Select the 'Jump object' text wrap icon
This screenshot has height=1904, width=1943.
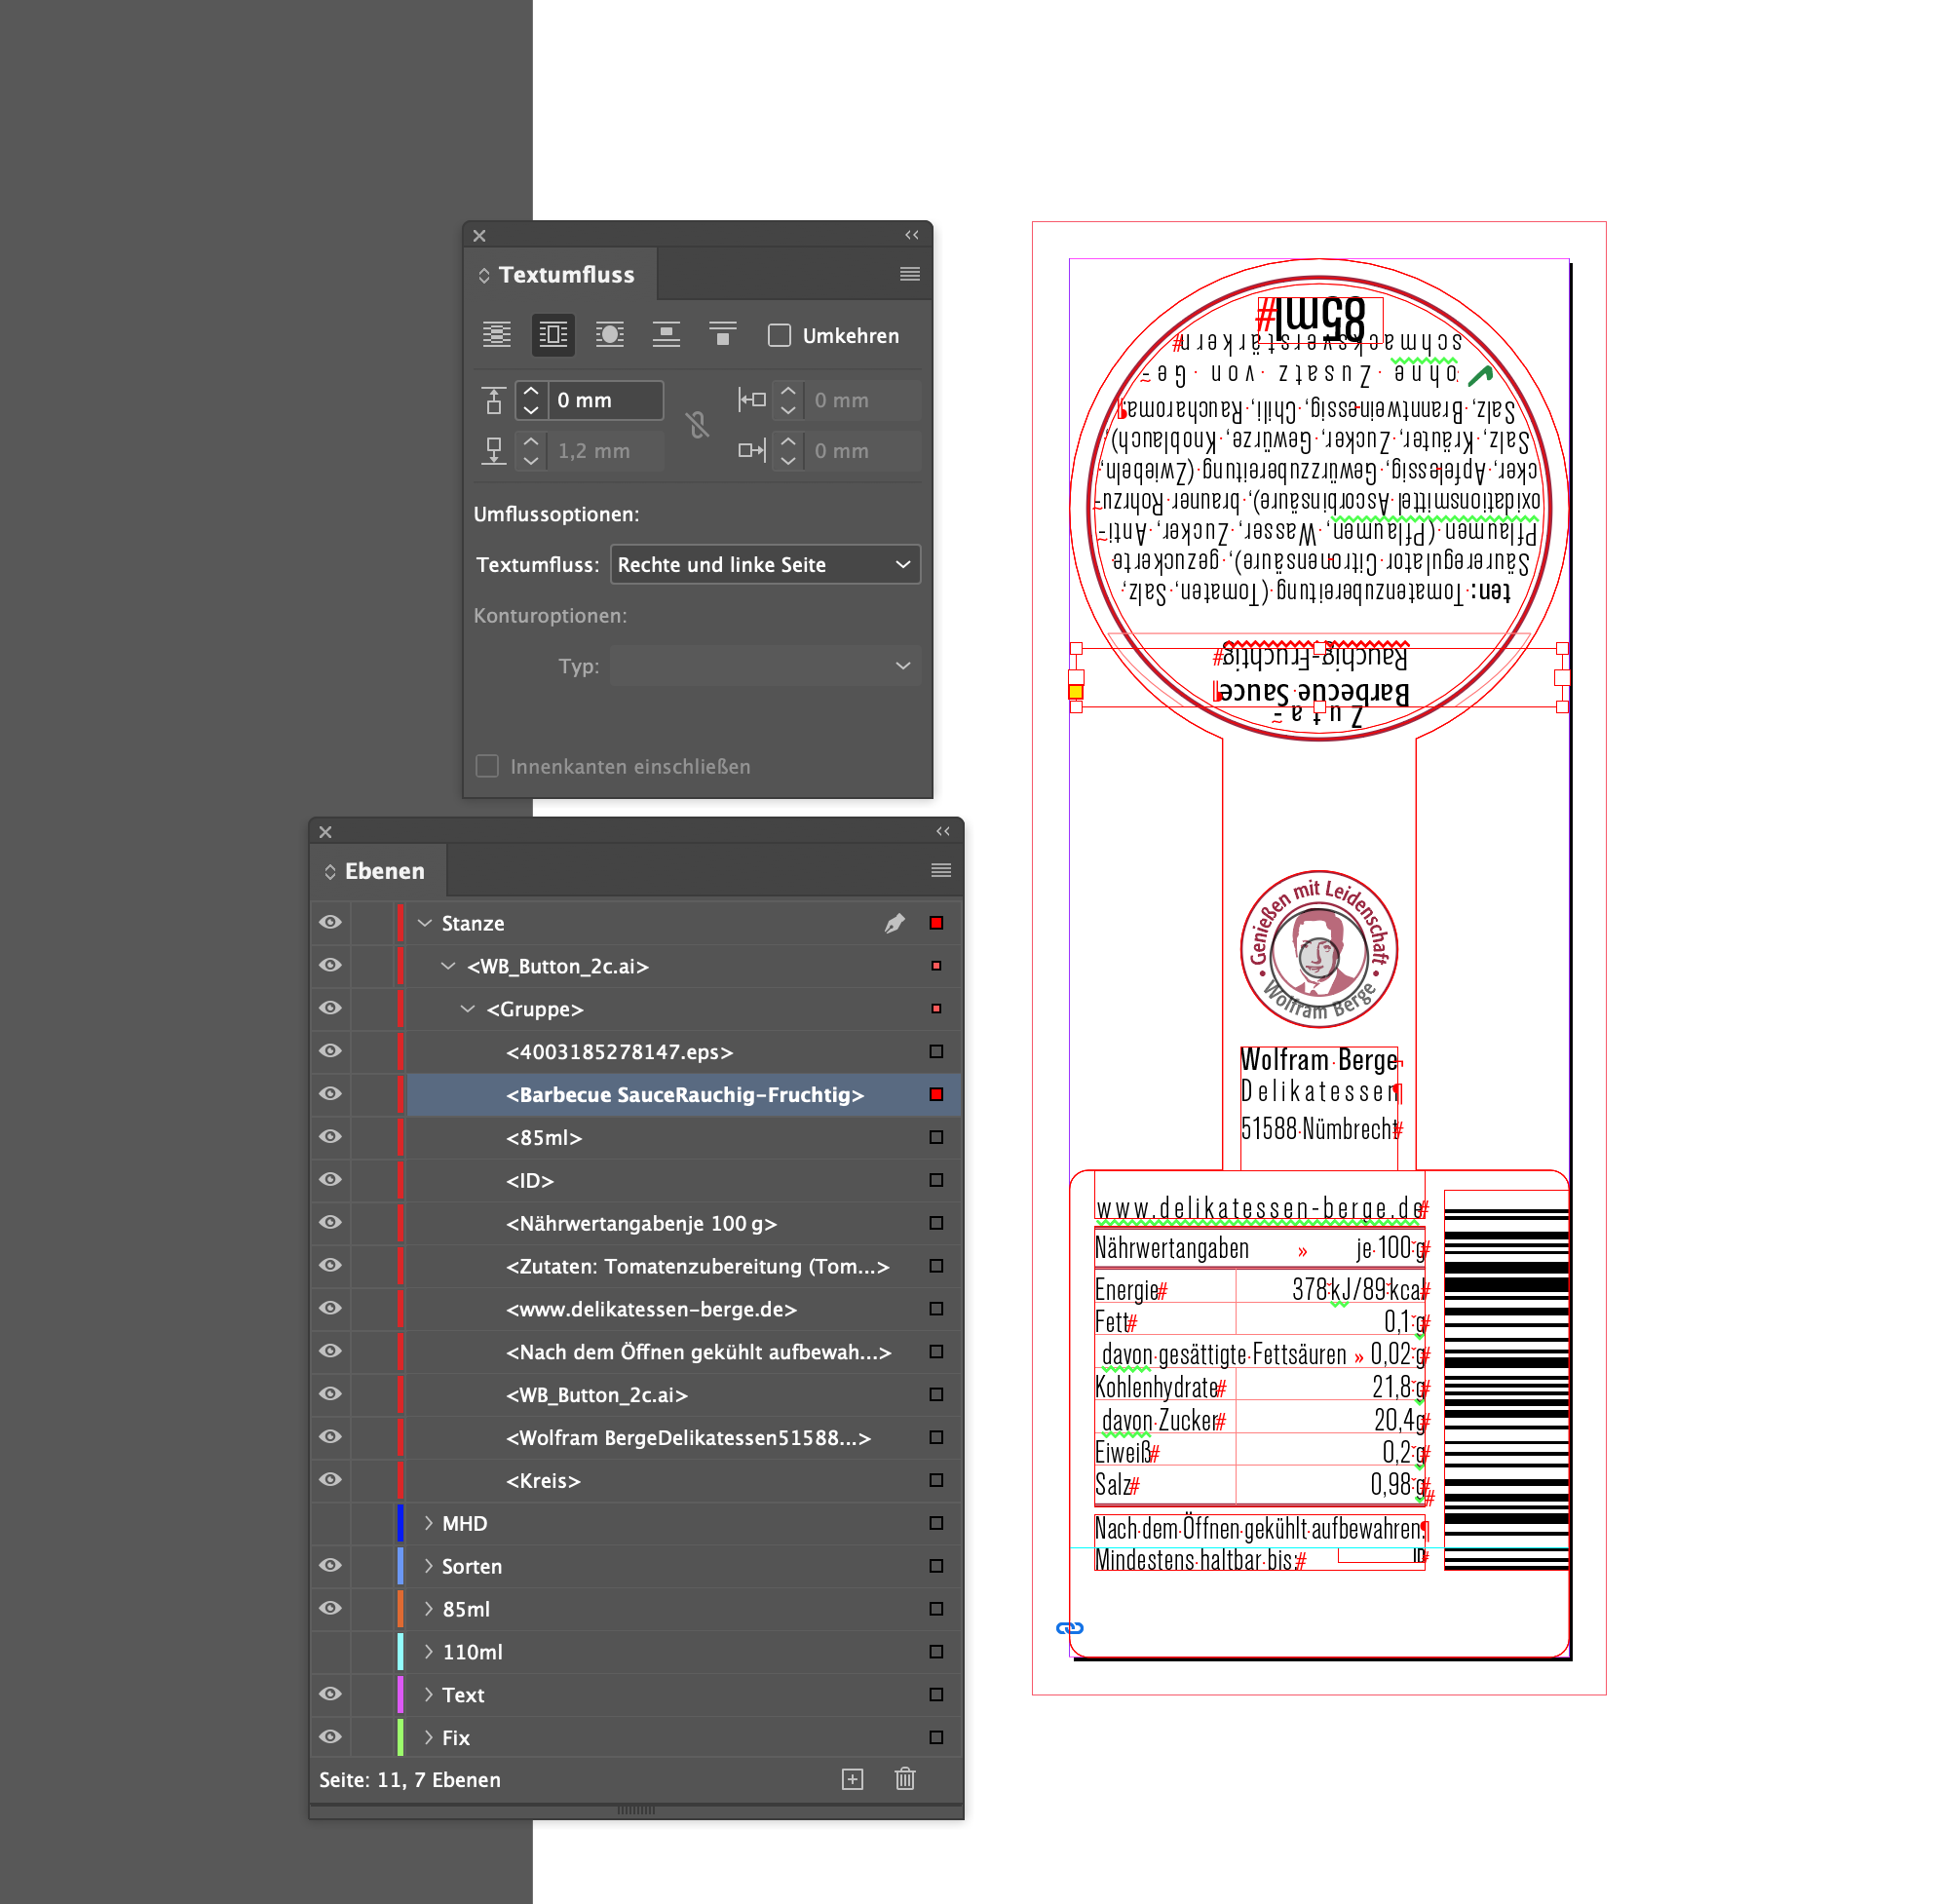667,335
